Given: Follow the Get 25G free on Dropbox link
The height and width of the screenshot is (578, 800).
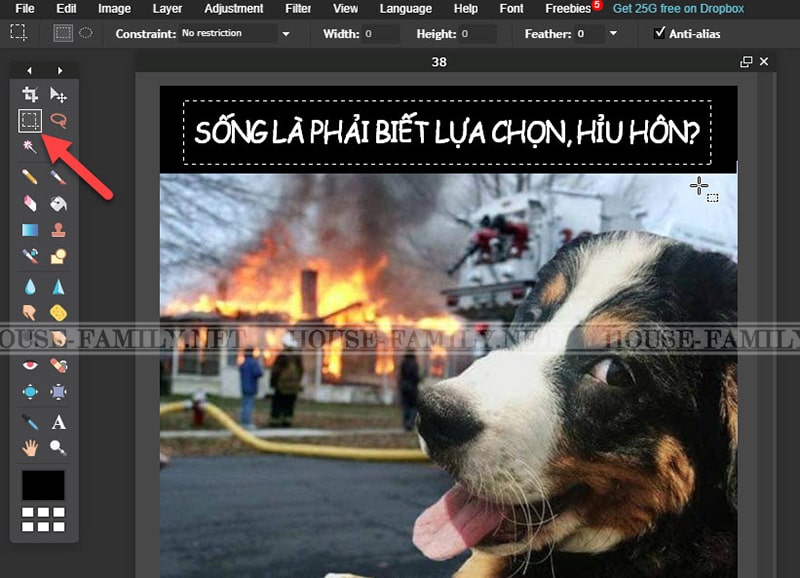Looking at the screenshot, I should [678, 9].
